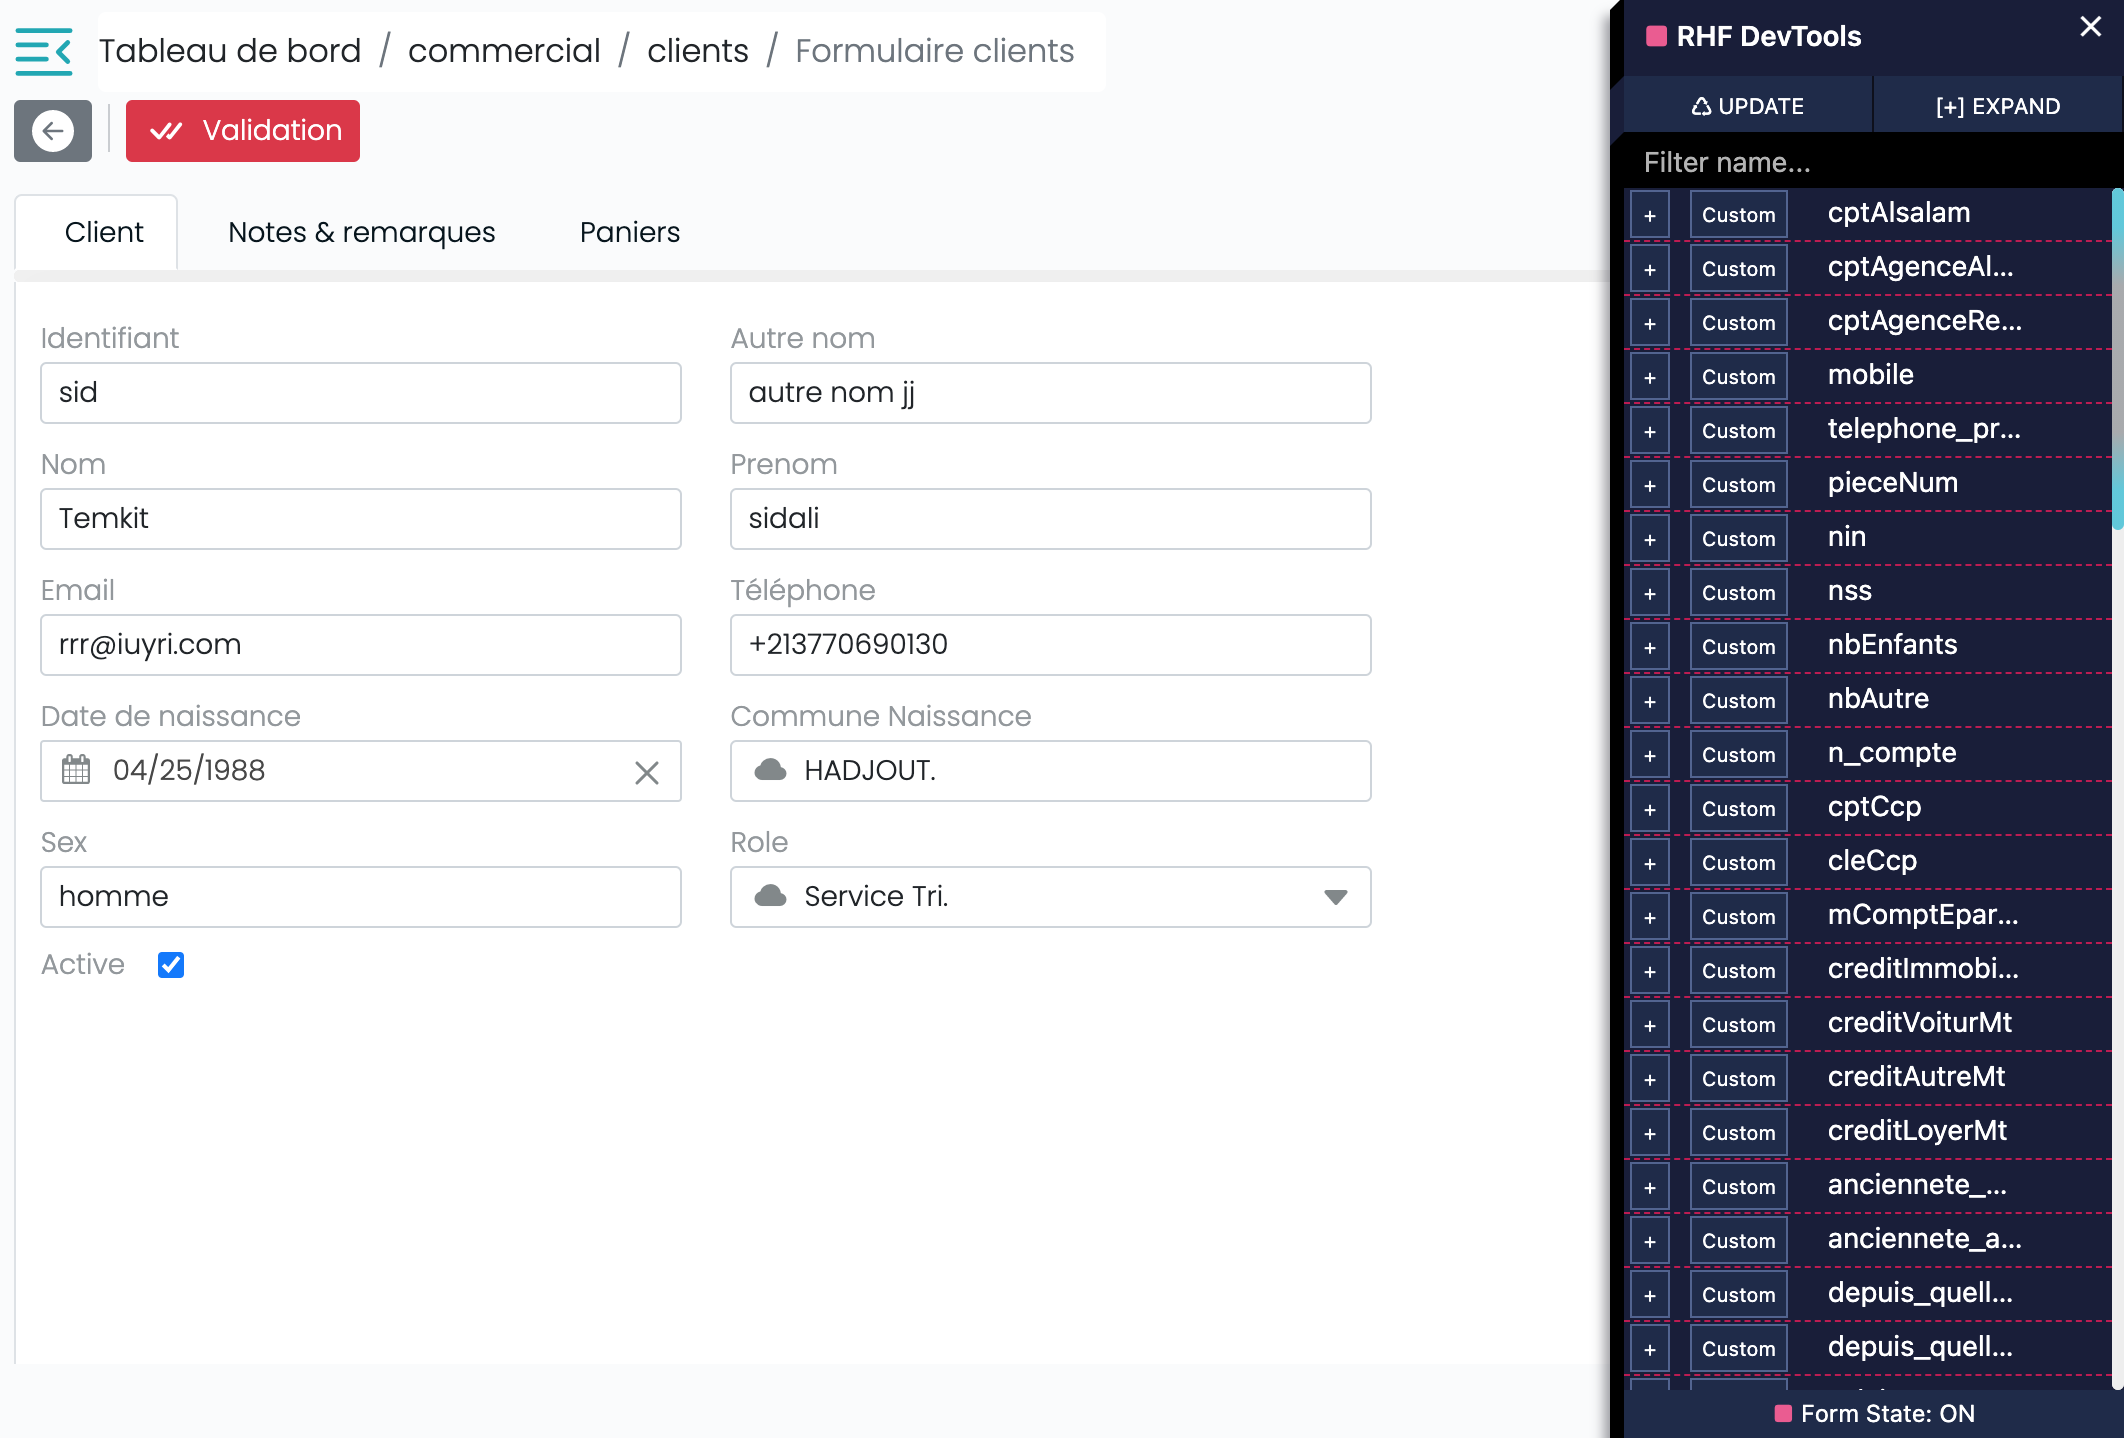Expand the mobile field with the plus button
The width and height of the screenshot is (2124, 1438).
click(1650, 377)
